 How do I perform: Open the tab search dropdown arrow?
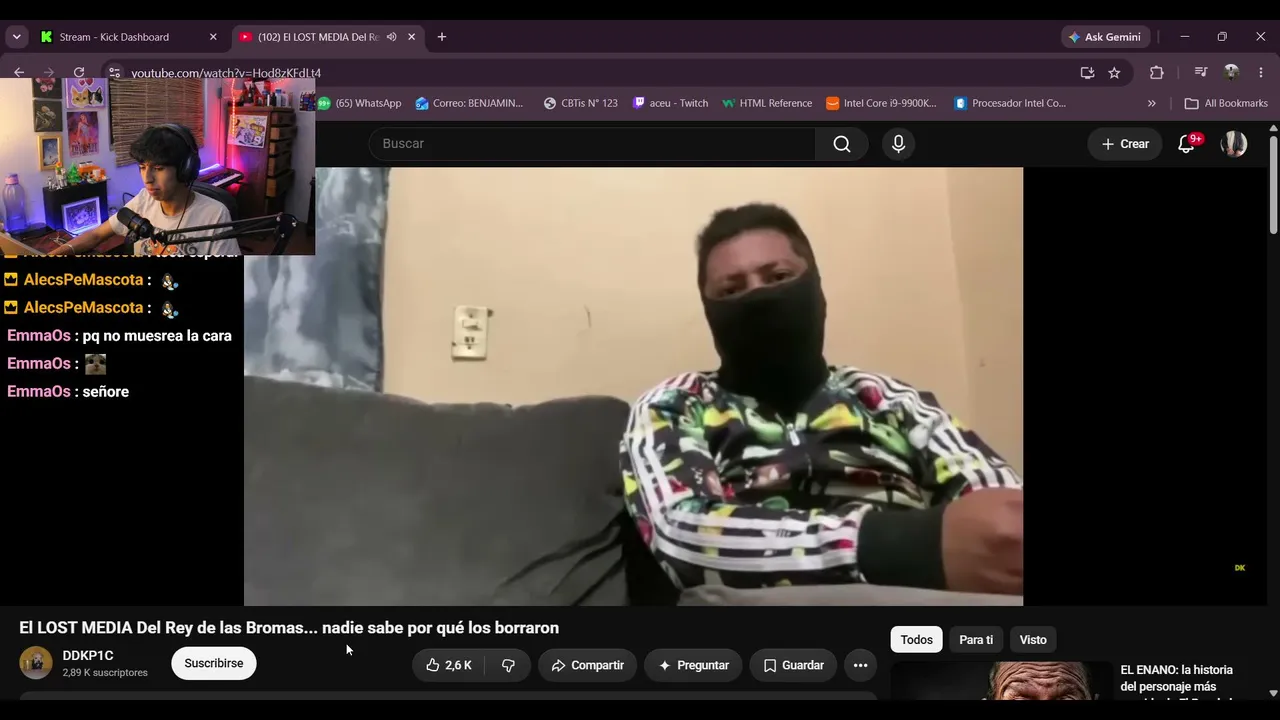(x=16, y=37)
